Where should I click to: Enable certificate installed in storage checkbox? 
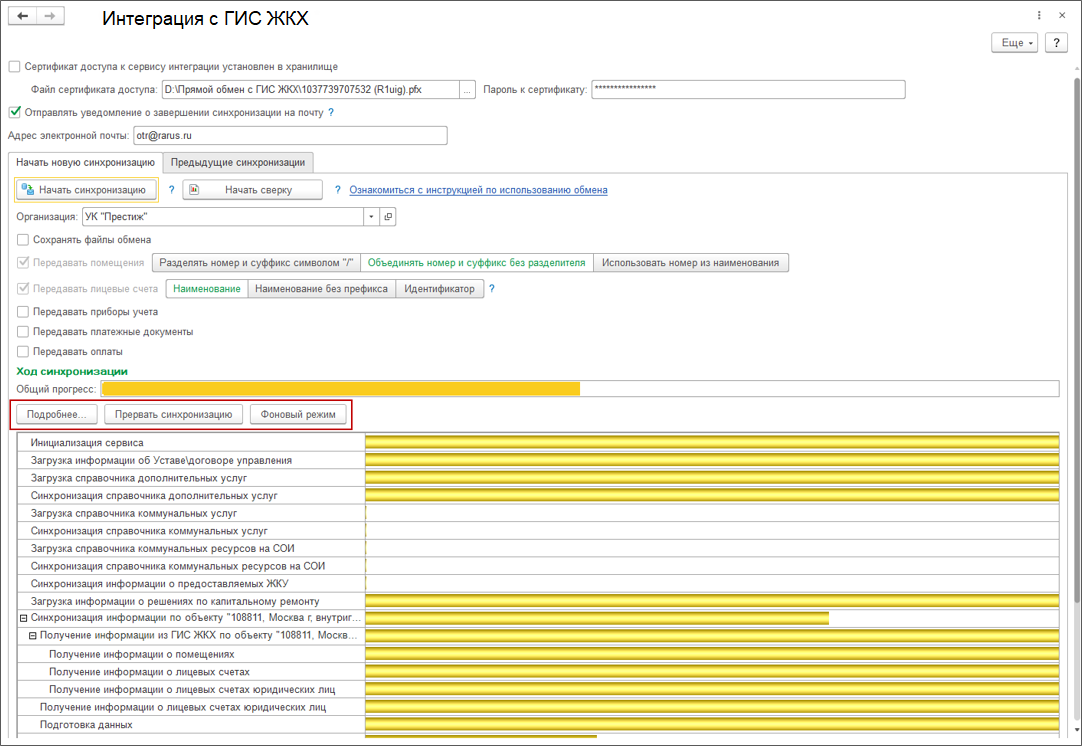coord(14,67)
